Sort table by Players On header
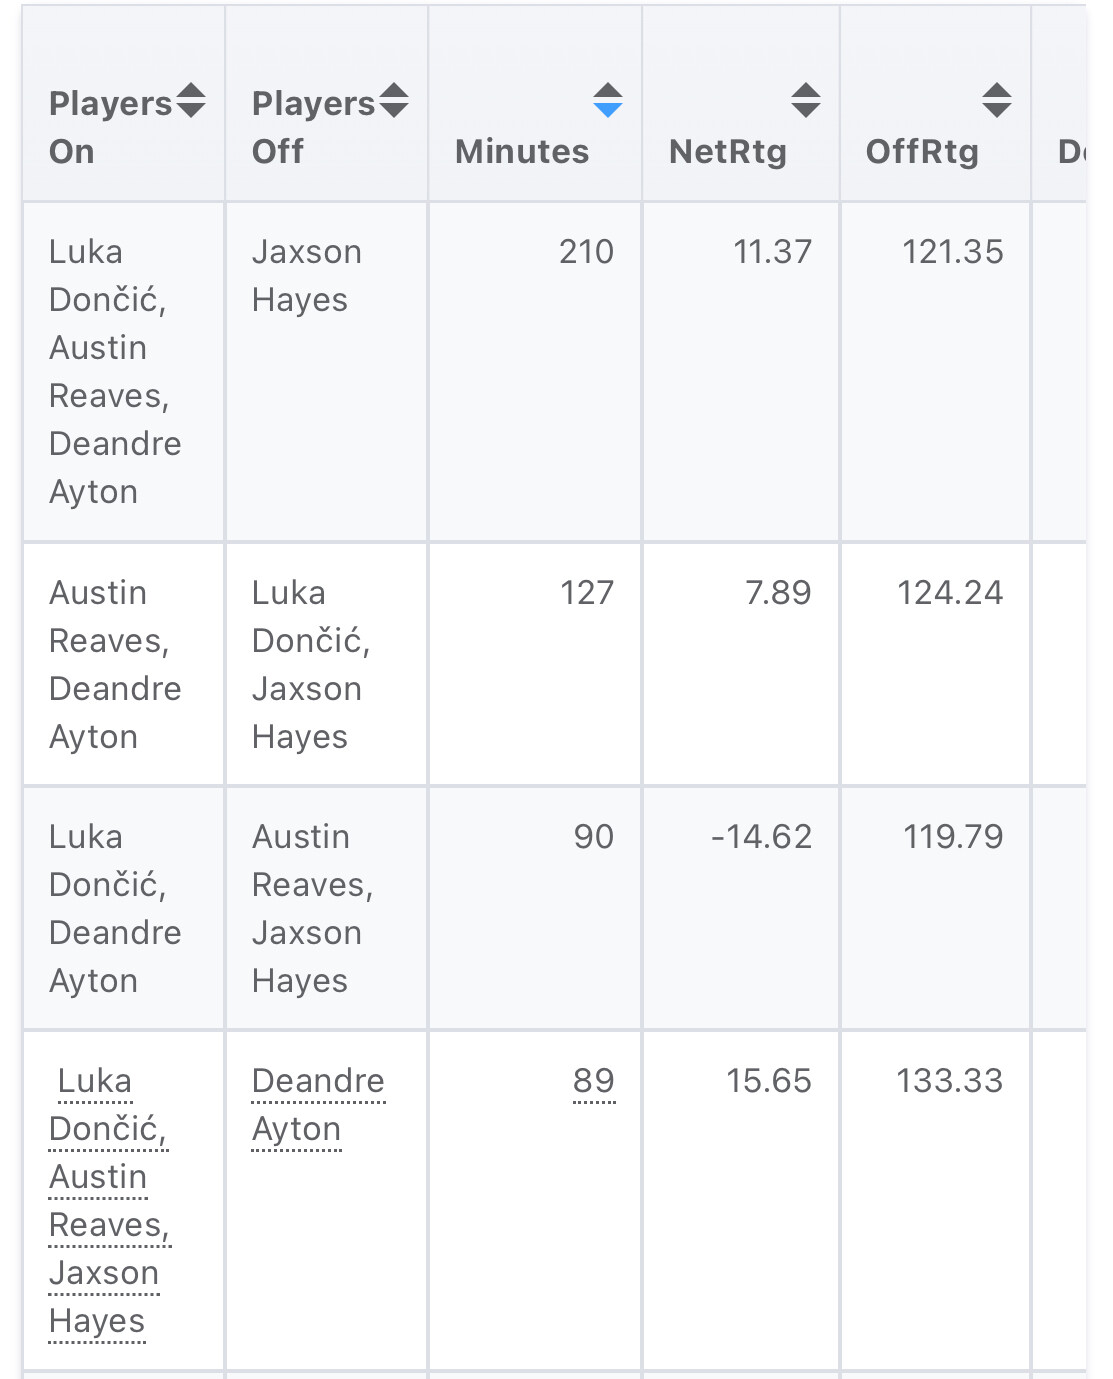 coord(110,127)
